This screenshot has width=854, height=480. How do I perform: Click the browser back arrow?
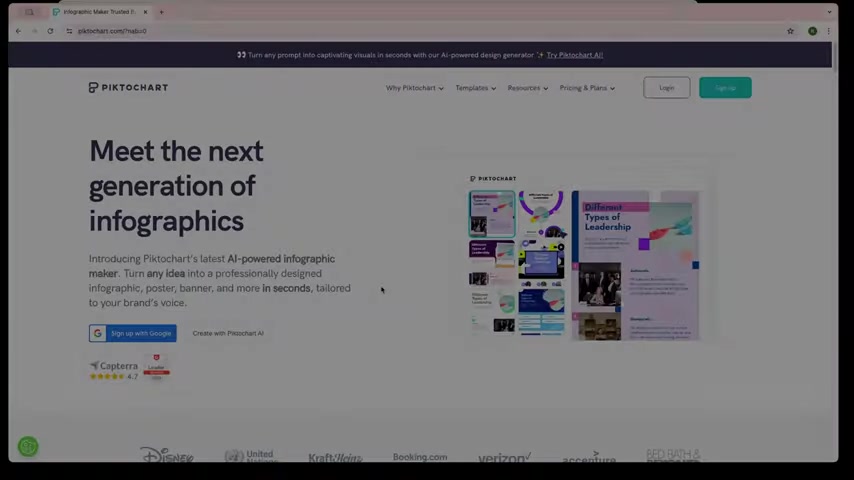(x=19, y=31)
